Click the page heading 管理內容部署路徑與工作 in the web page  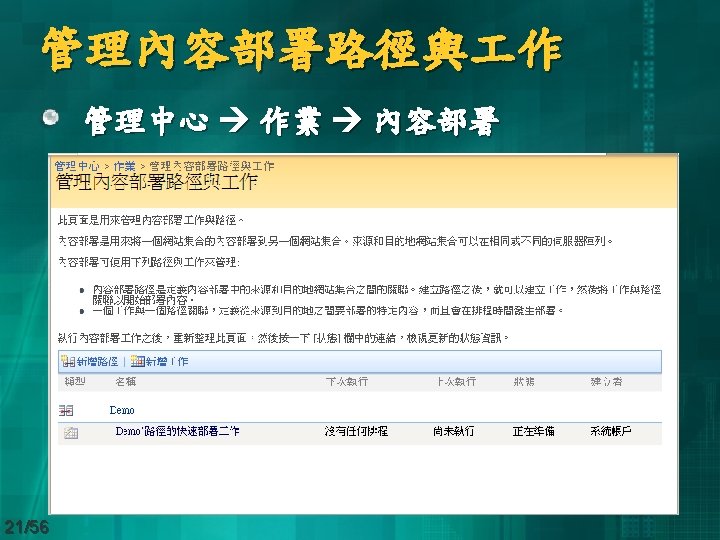tap(156, 182)
